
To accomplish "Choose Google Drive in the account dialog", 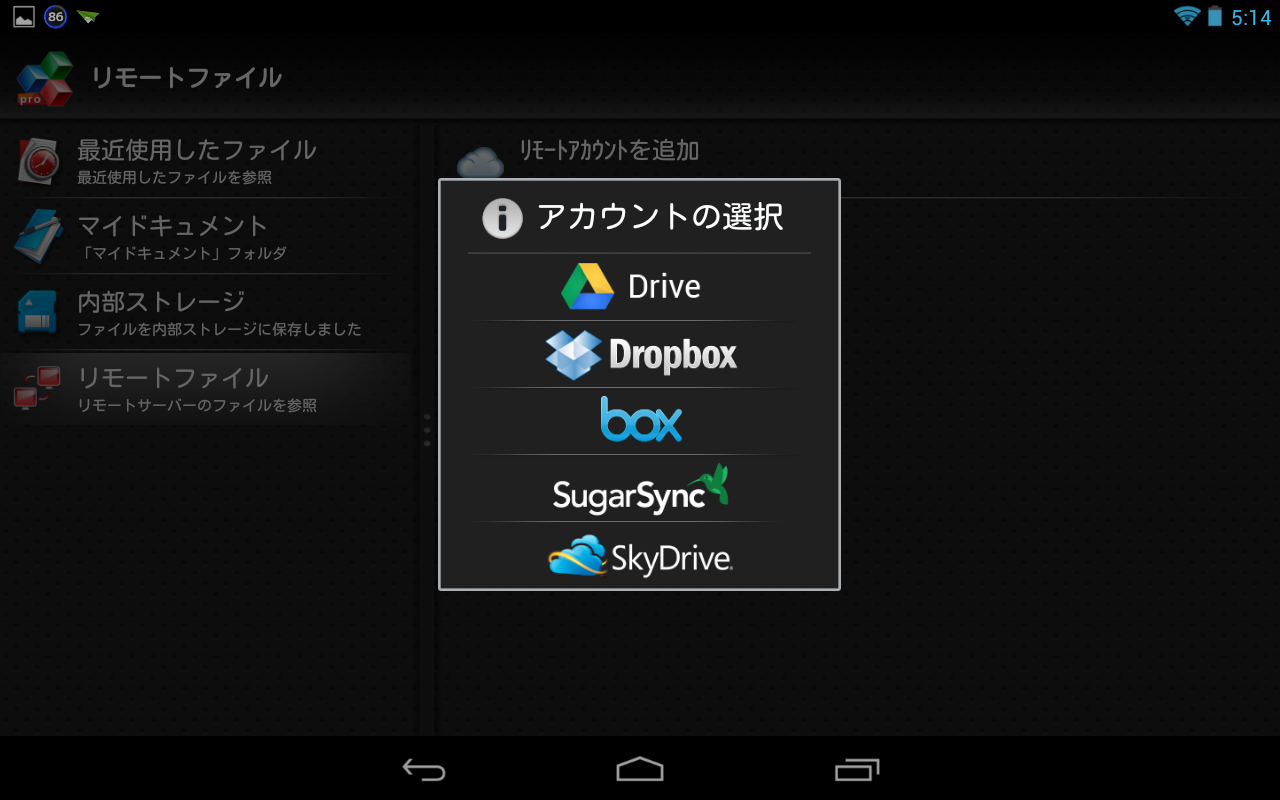I will point(639,287).
